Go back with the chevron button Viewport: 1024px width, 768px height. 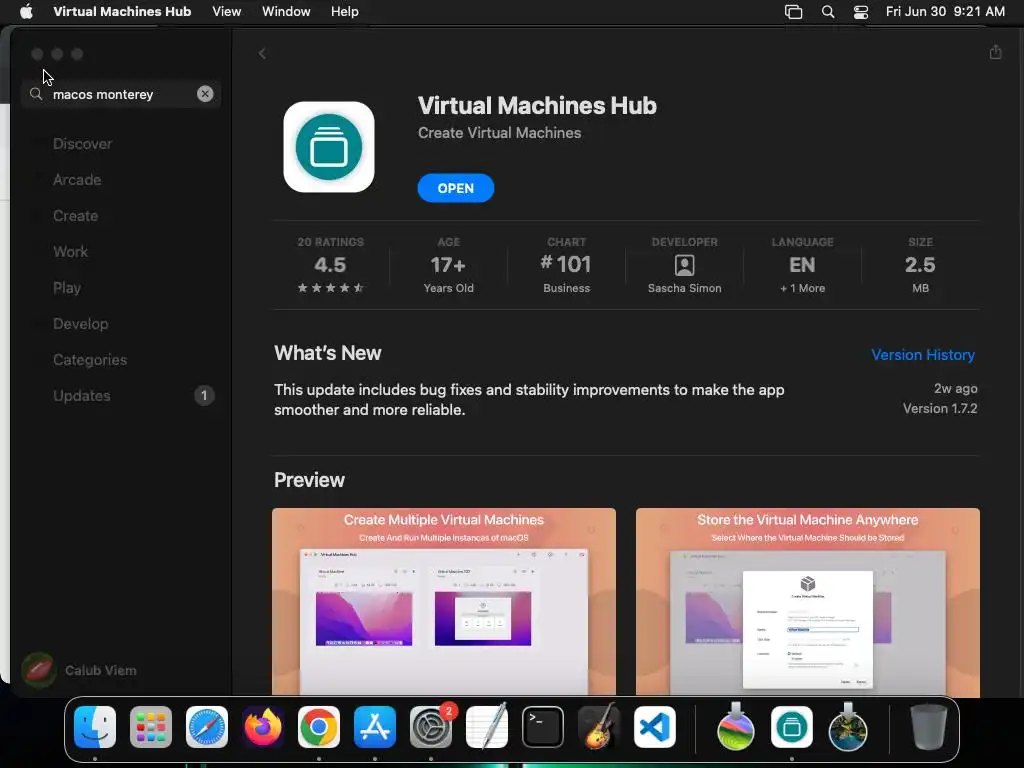pyautogui.click(x=262, y=54)
